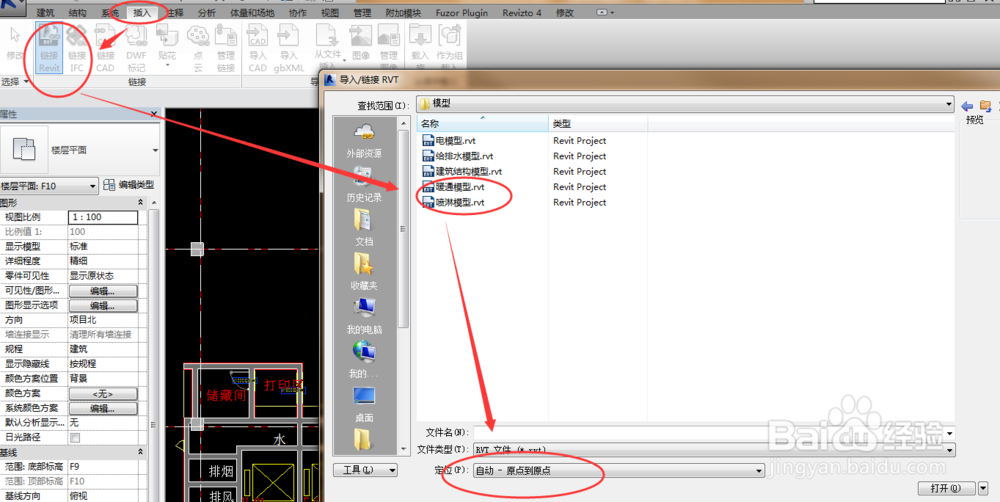Open 桌面 desktop in places bar

(x=364, y=404)
